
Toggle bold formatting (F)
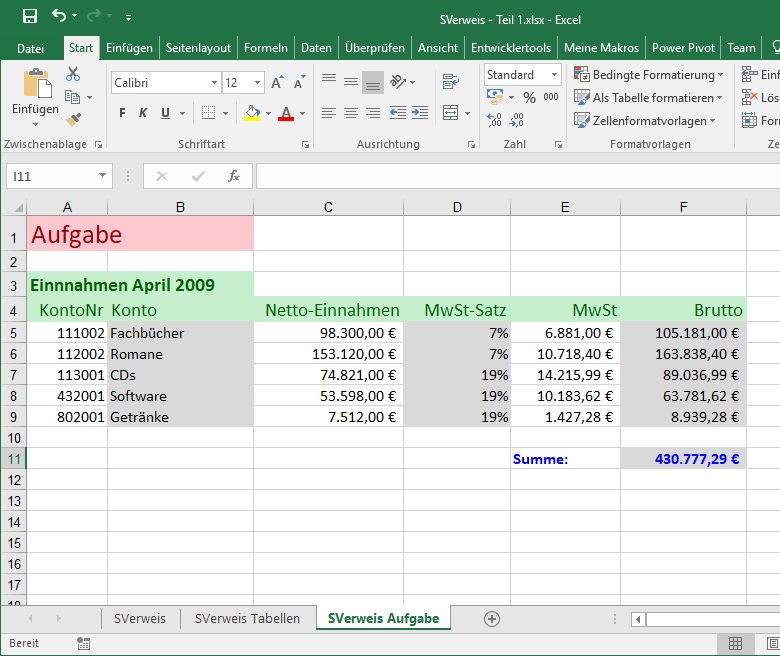pos(122,113)
